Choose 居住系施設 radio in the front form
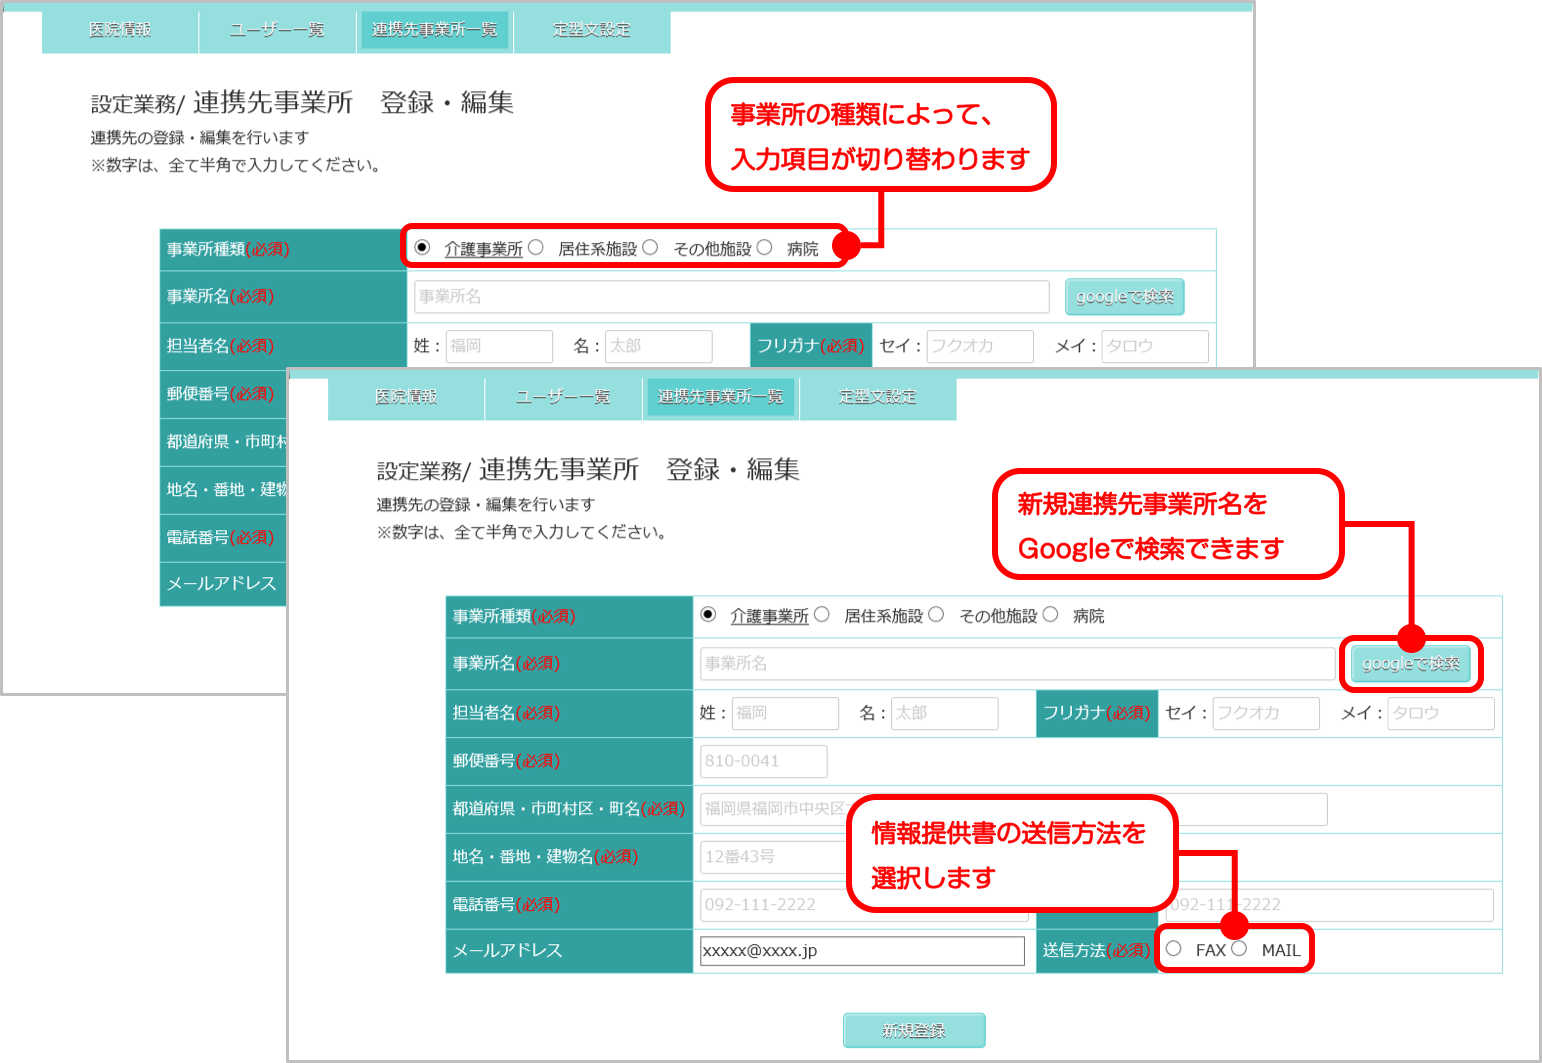 click(822, 615)
